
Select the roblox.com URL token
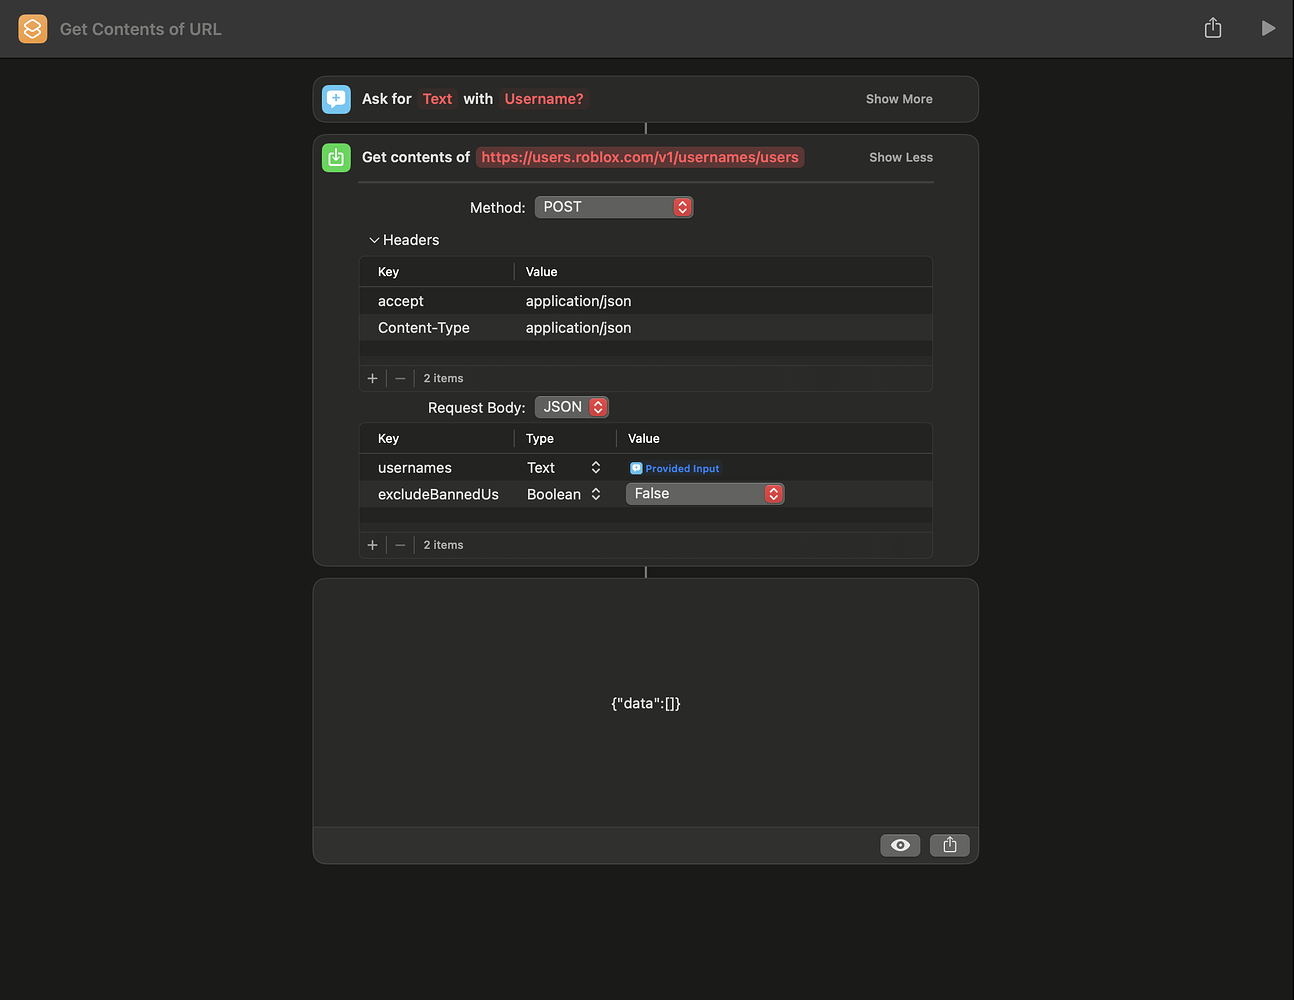(x=640, y=157)
